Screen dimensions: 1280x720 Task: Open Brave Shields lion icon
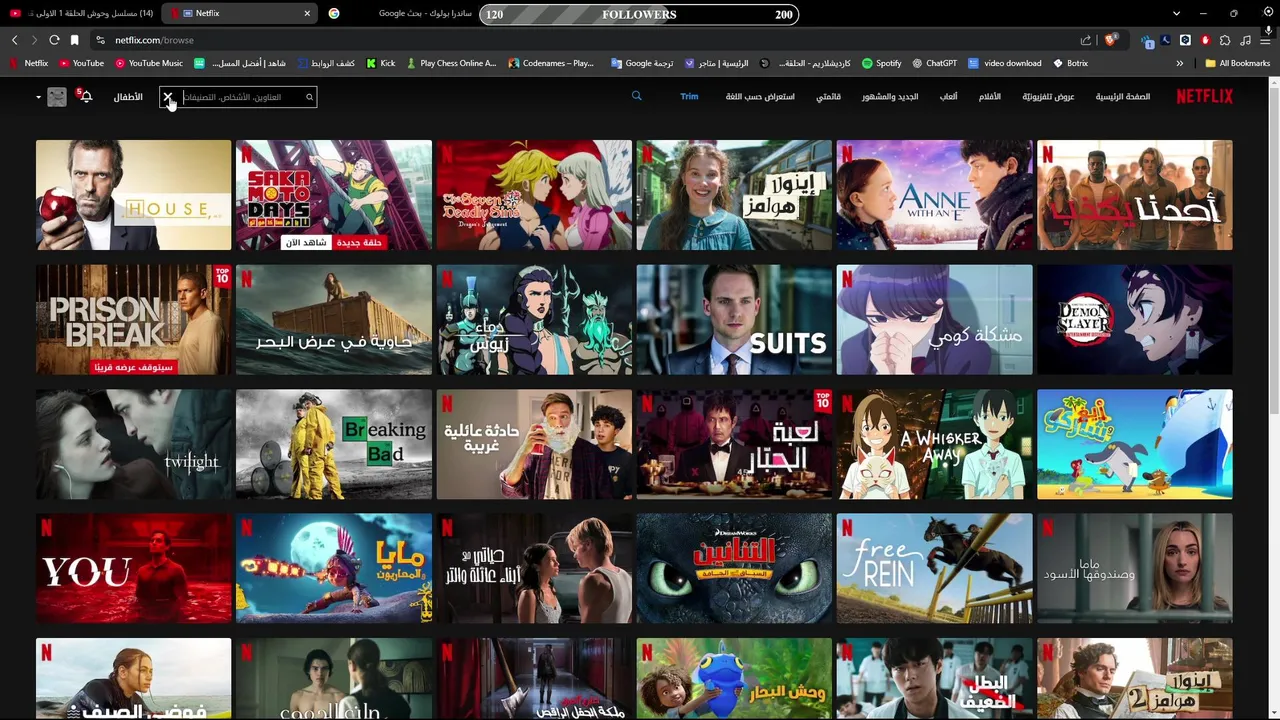pos(1110,40)
